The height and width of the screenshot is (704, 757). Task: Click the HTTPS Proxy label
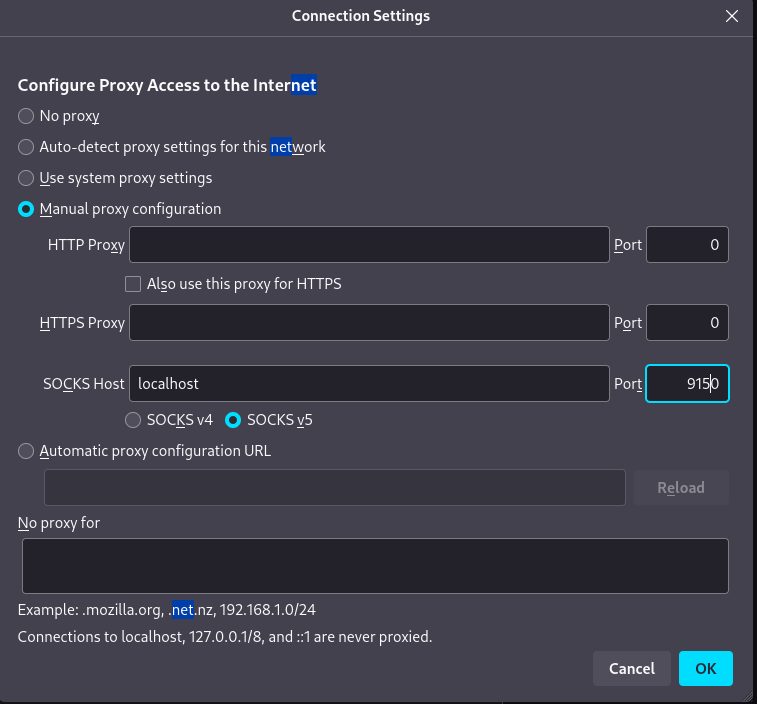(82, 323)
